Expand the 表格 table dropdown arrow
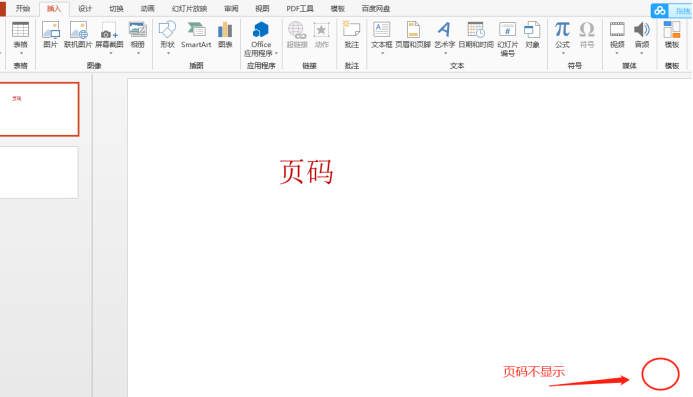This screenshot has width=693, height=397. [20, 53]
